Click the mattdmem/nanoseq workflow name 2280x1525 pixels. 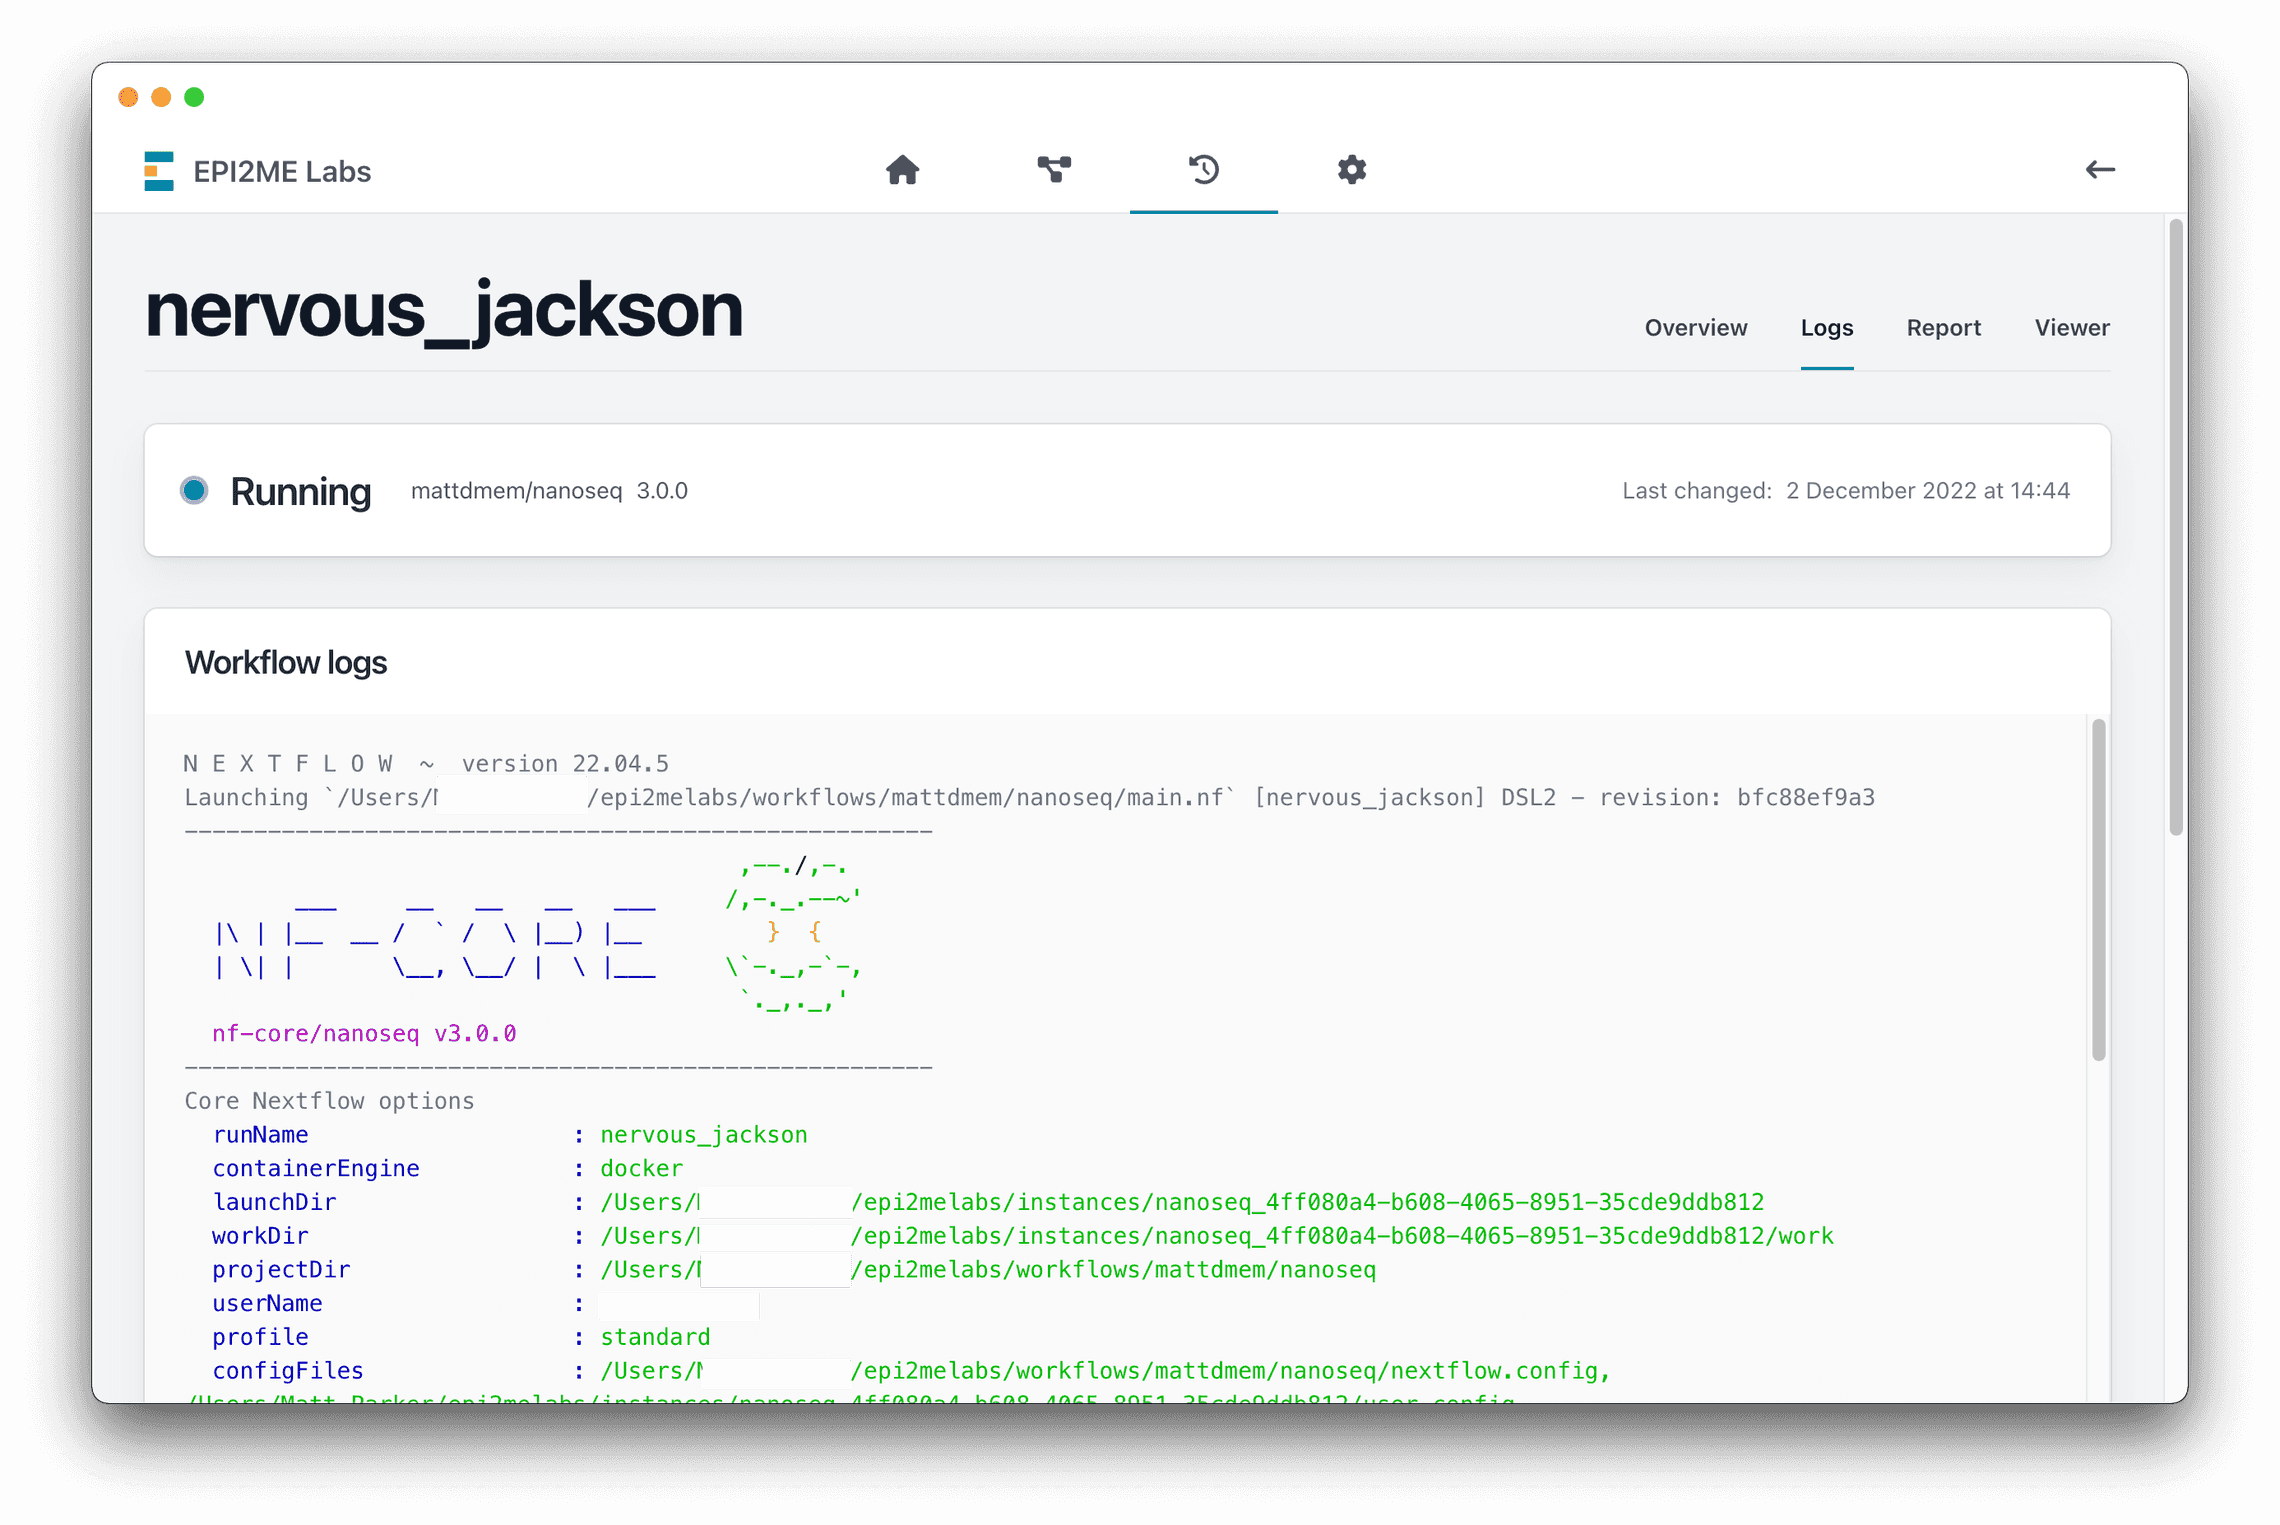tap(517, 491)
